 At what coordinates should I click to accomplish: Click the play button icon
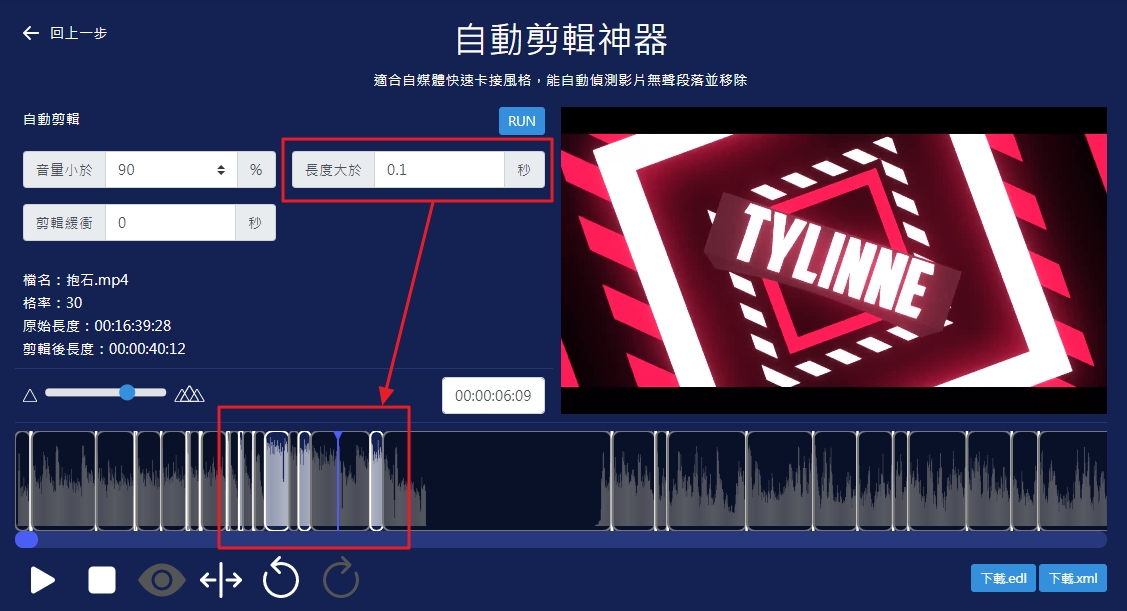pyautogui.click(x=42, y=580)
